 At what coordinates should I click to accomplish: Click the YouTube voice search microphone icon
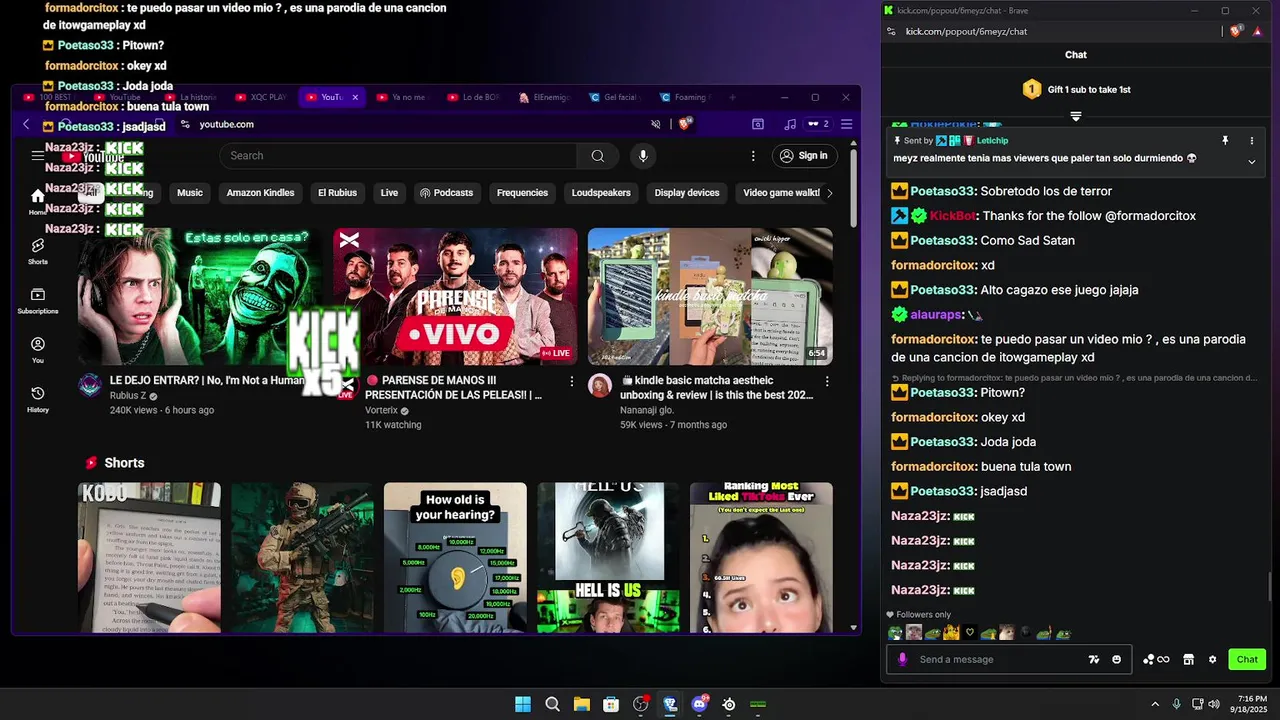coord(643,156)
